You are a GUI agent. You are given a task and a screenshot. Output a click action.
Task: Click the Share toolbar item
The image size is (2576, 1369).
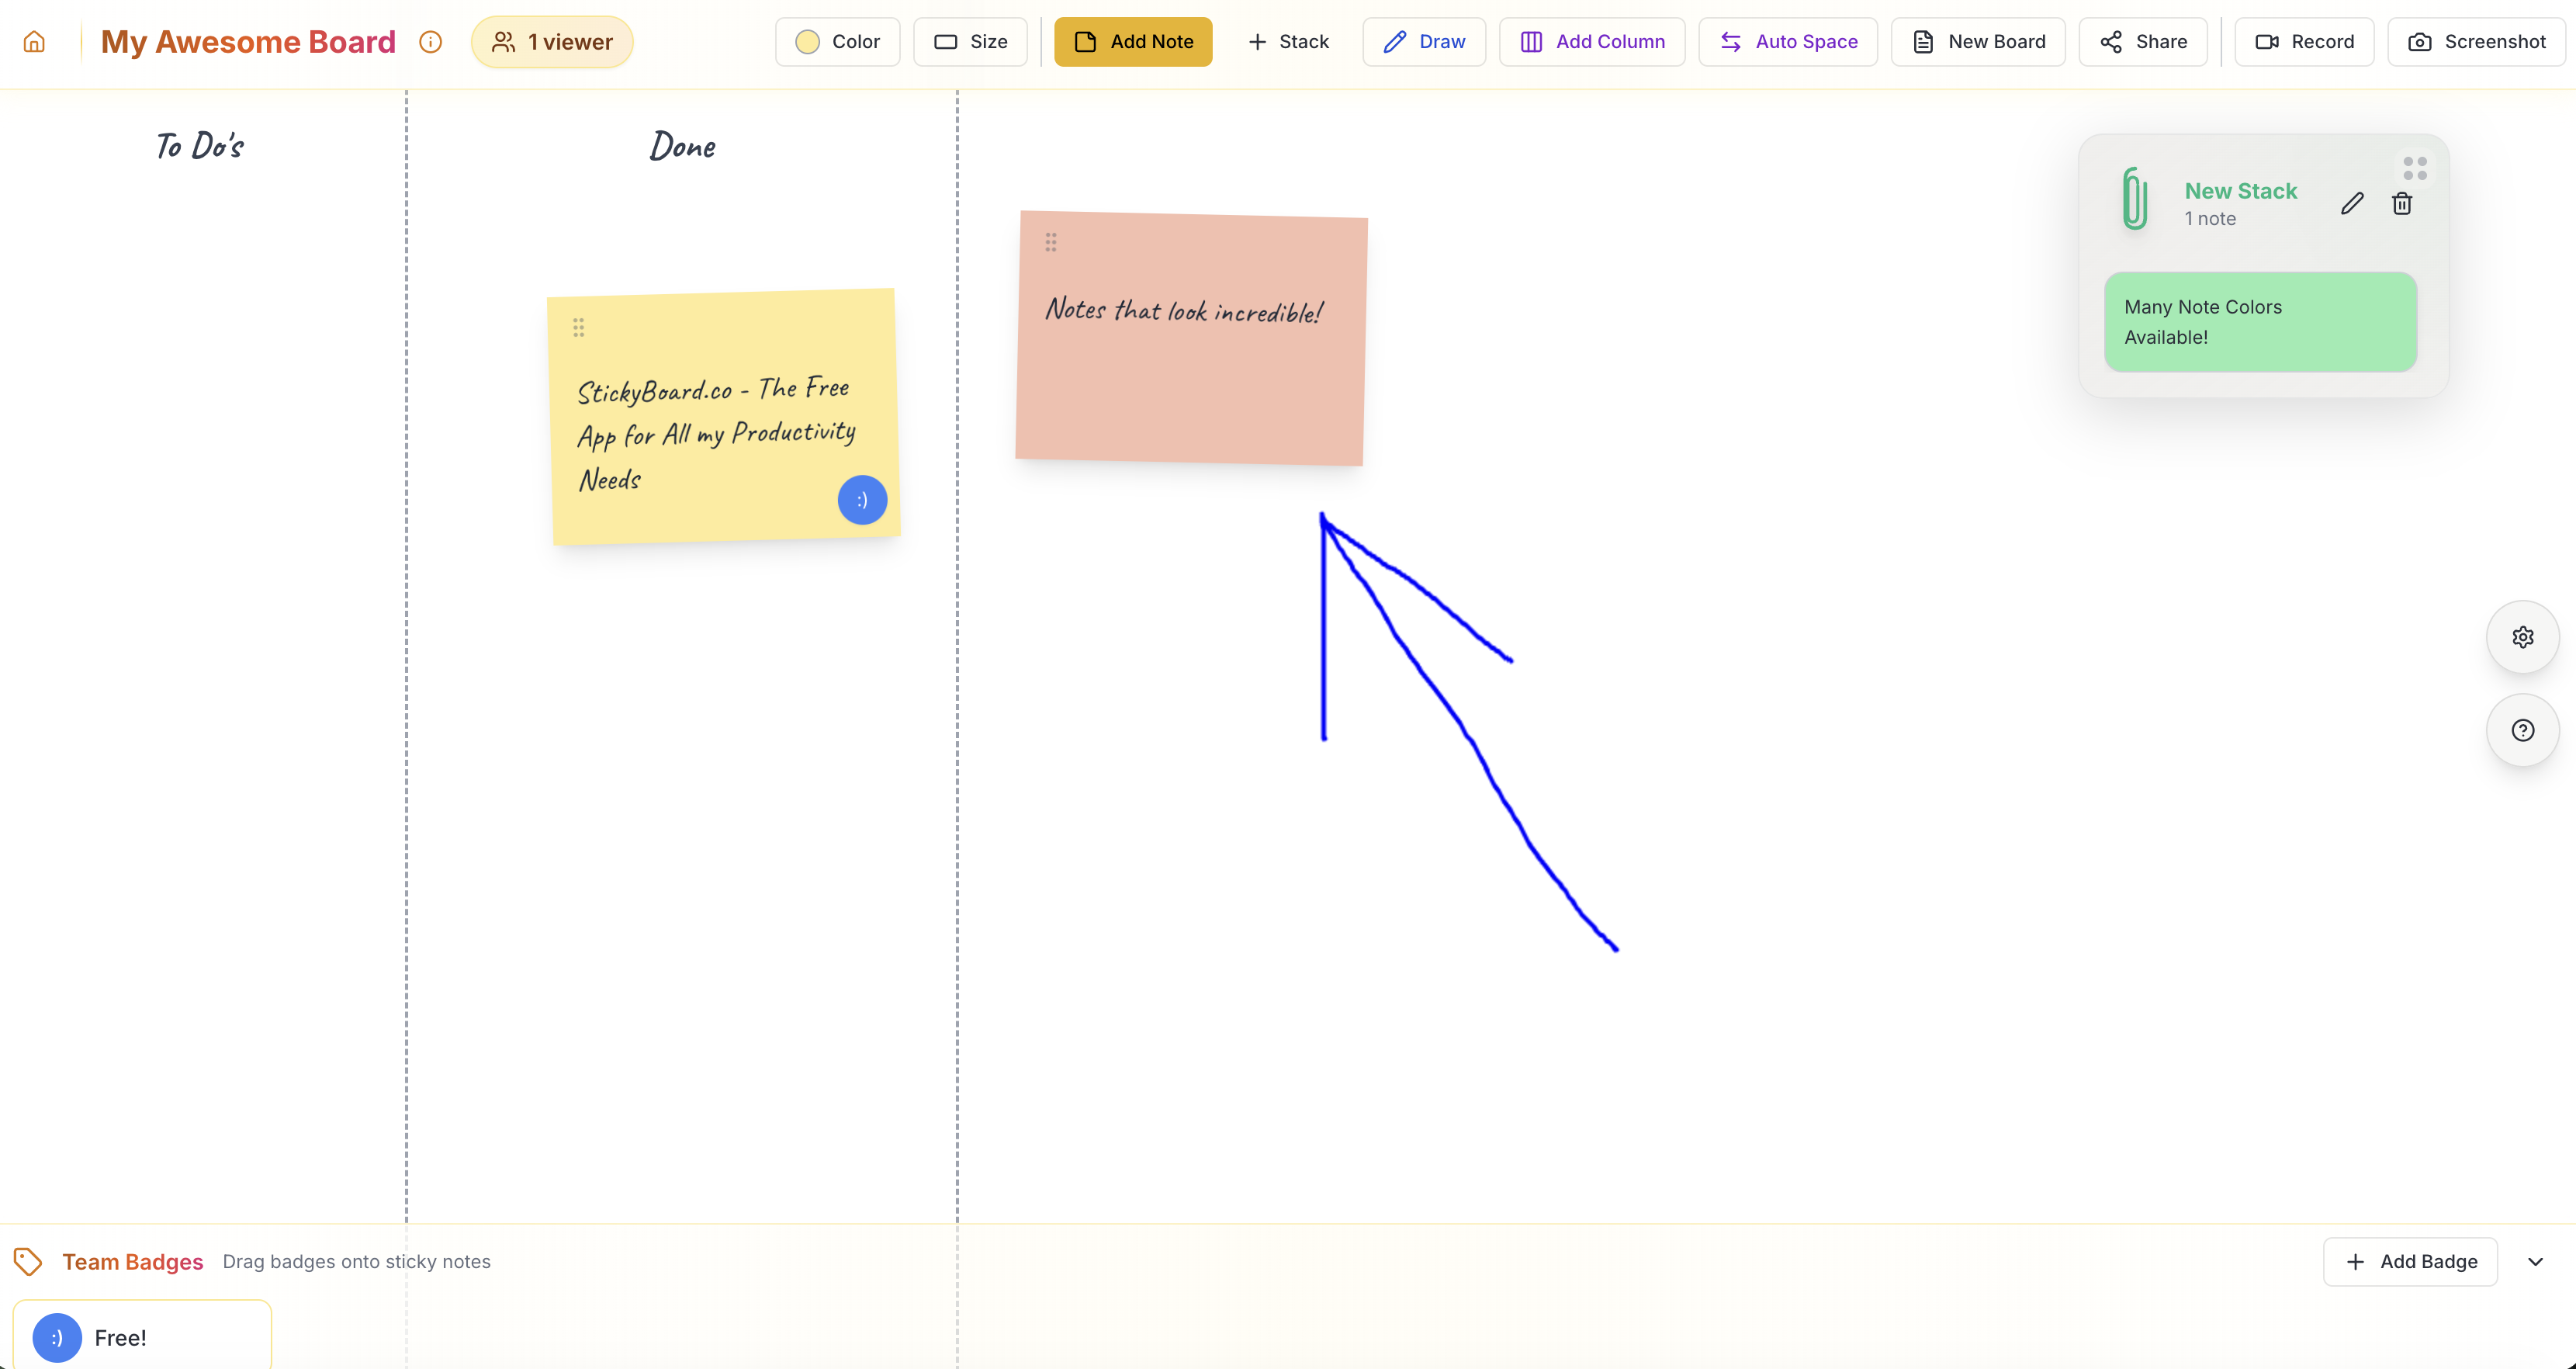click(2142, 42)
